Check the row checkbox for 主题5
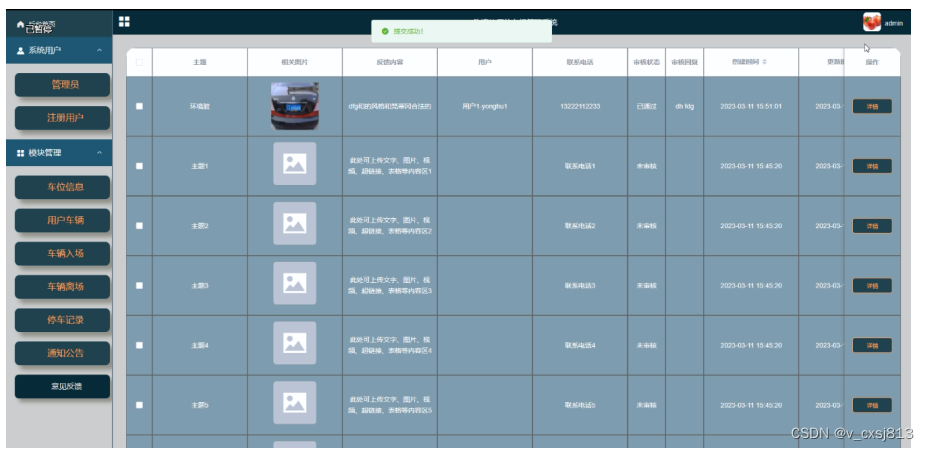The image size is (929, 451). point(139,405)
